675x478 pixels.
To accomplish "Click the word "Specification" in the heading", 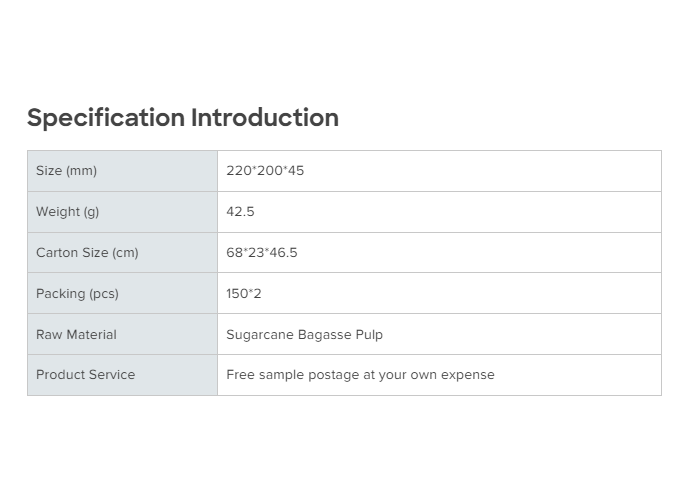I will [106, 118].
